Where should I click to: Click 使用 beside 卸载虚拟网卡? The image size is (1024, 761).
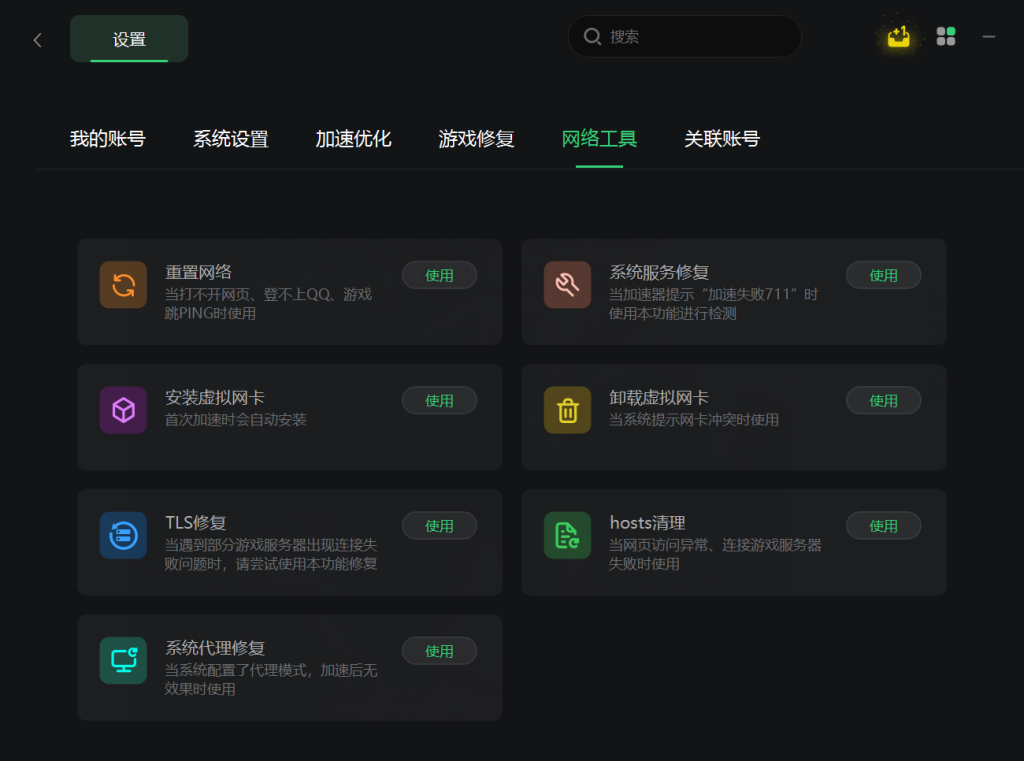coord(883,400)
